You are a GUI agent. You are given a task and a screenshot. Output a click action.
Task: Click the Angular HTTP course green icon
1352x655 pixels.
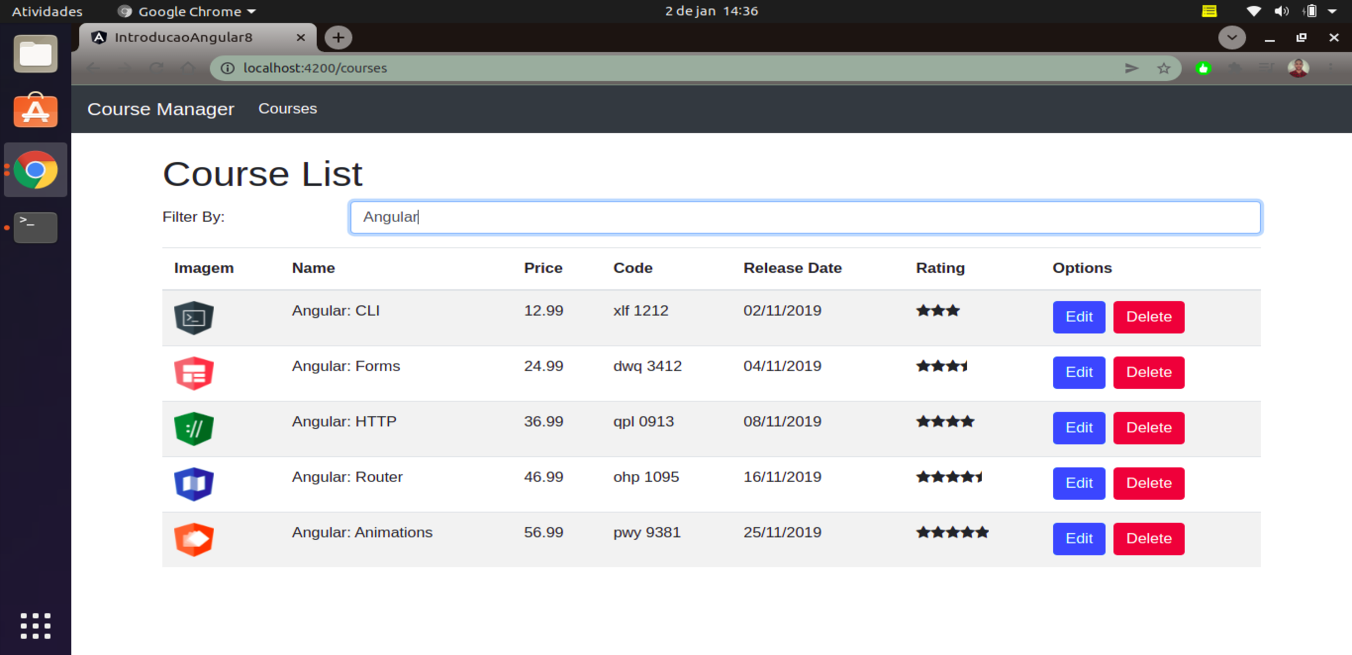(194, 428)
